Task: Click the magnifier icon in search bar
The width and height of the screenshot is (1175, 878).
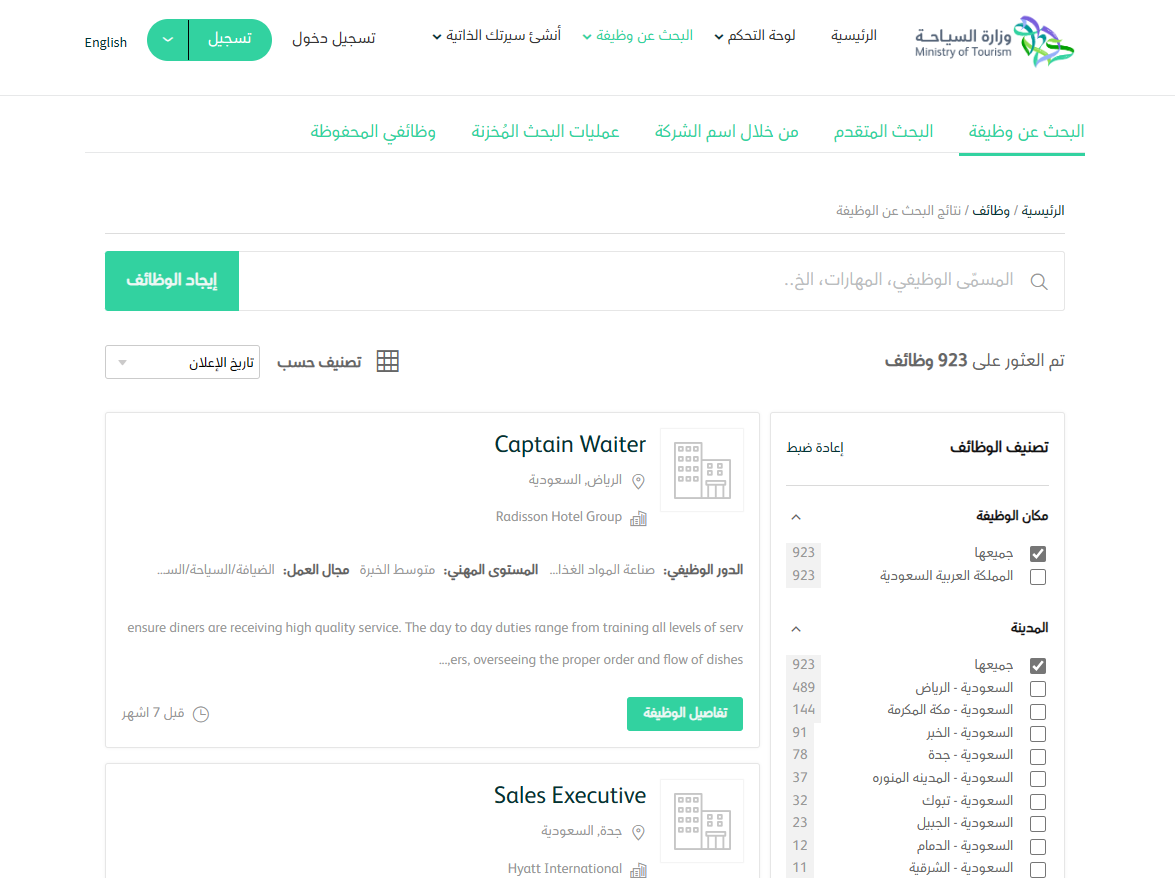Action: (1039, 282)
